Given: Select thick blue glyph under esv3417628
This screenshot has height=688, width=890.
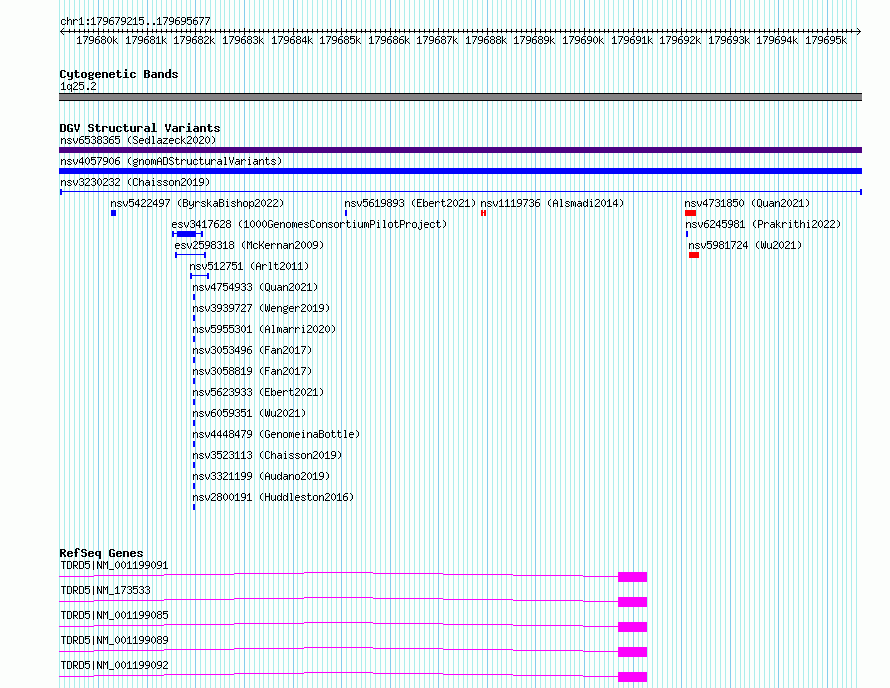Looking at the screenshot, I should [187, 234].
